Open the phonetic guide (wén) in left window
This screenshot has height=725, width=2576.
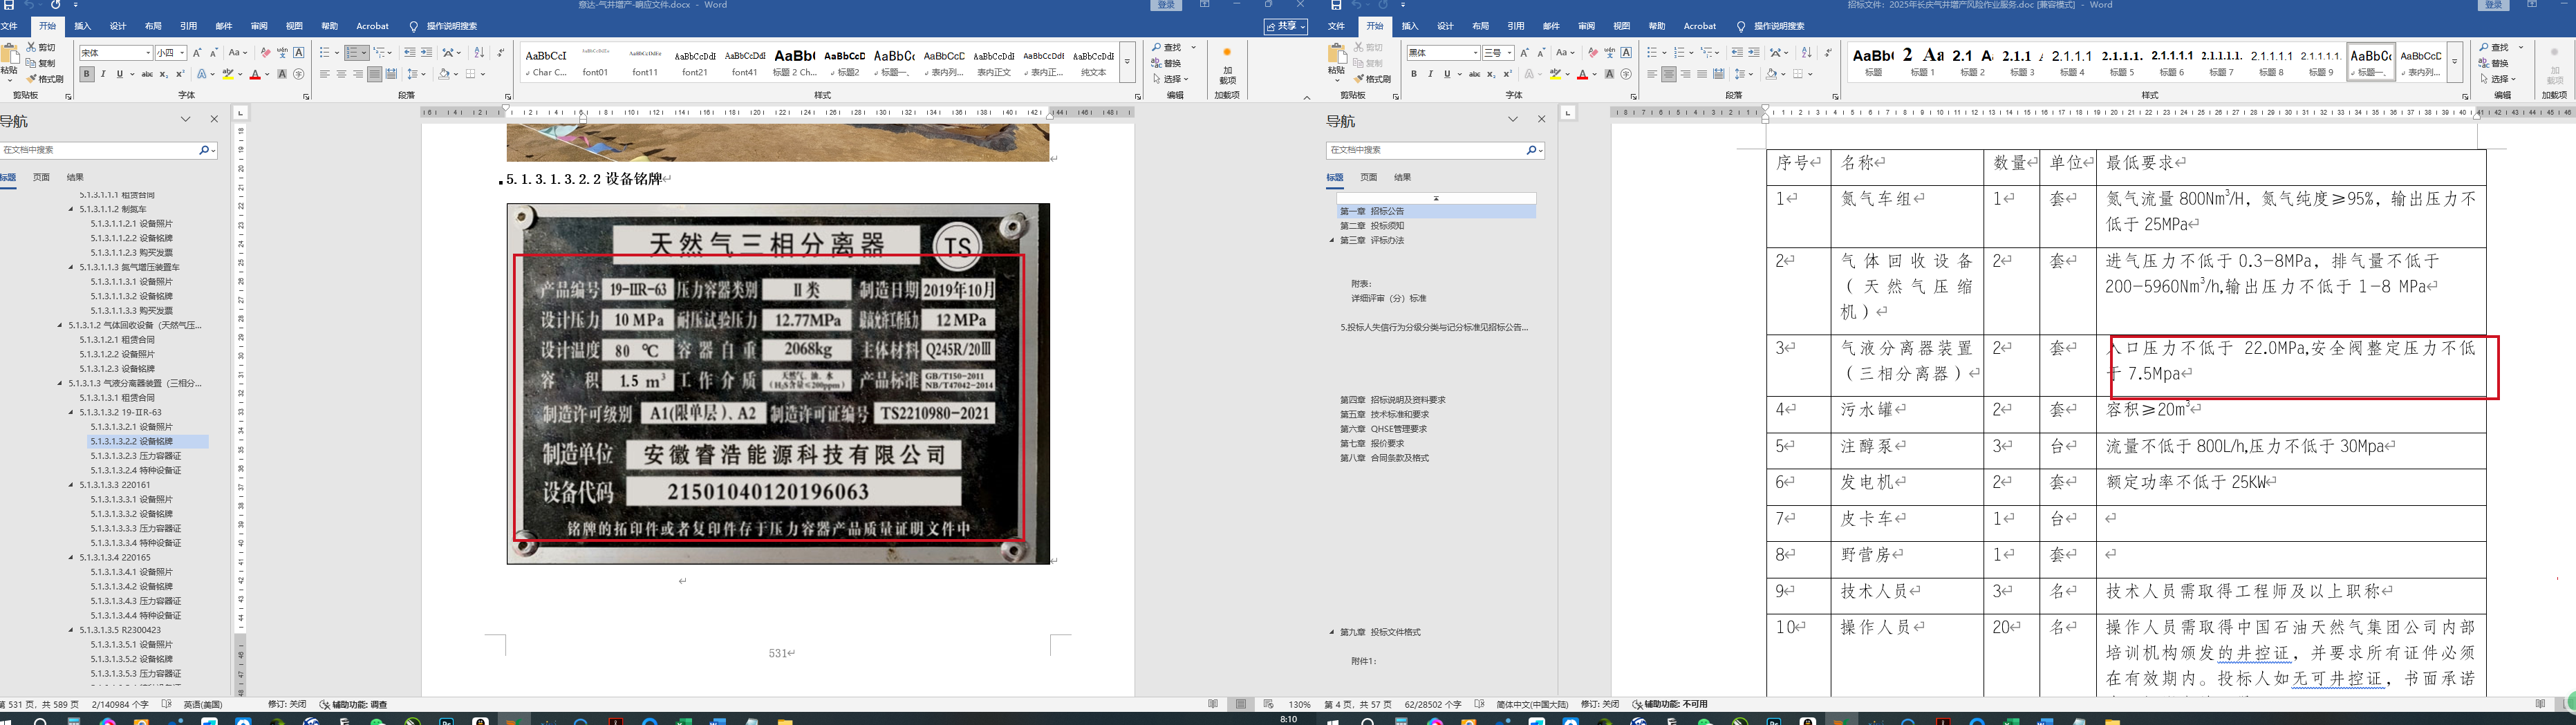tap(282, 52)
